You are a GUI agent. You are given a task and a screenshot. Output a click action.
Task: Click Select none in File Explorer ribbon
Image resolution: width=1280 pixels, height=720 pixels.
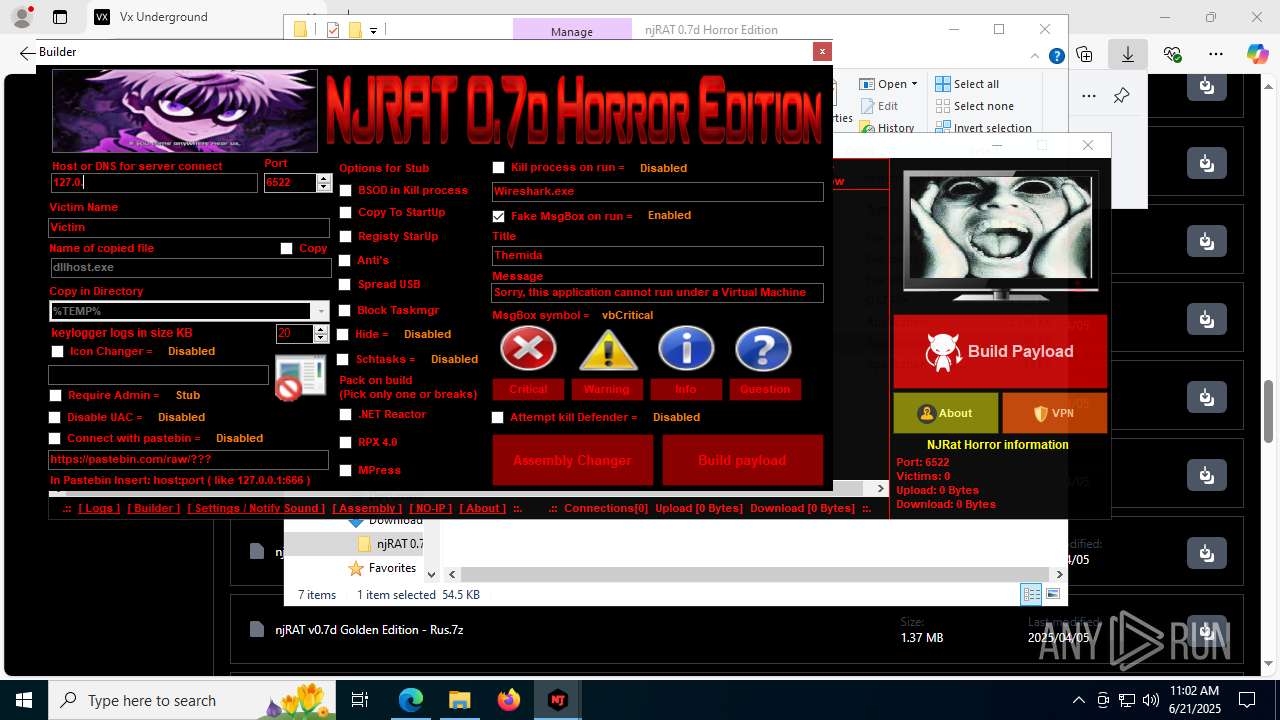[x=974, y=106]
